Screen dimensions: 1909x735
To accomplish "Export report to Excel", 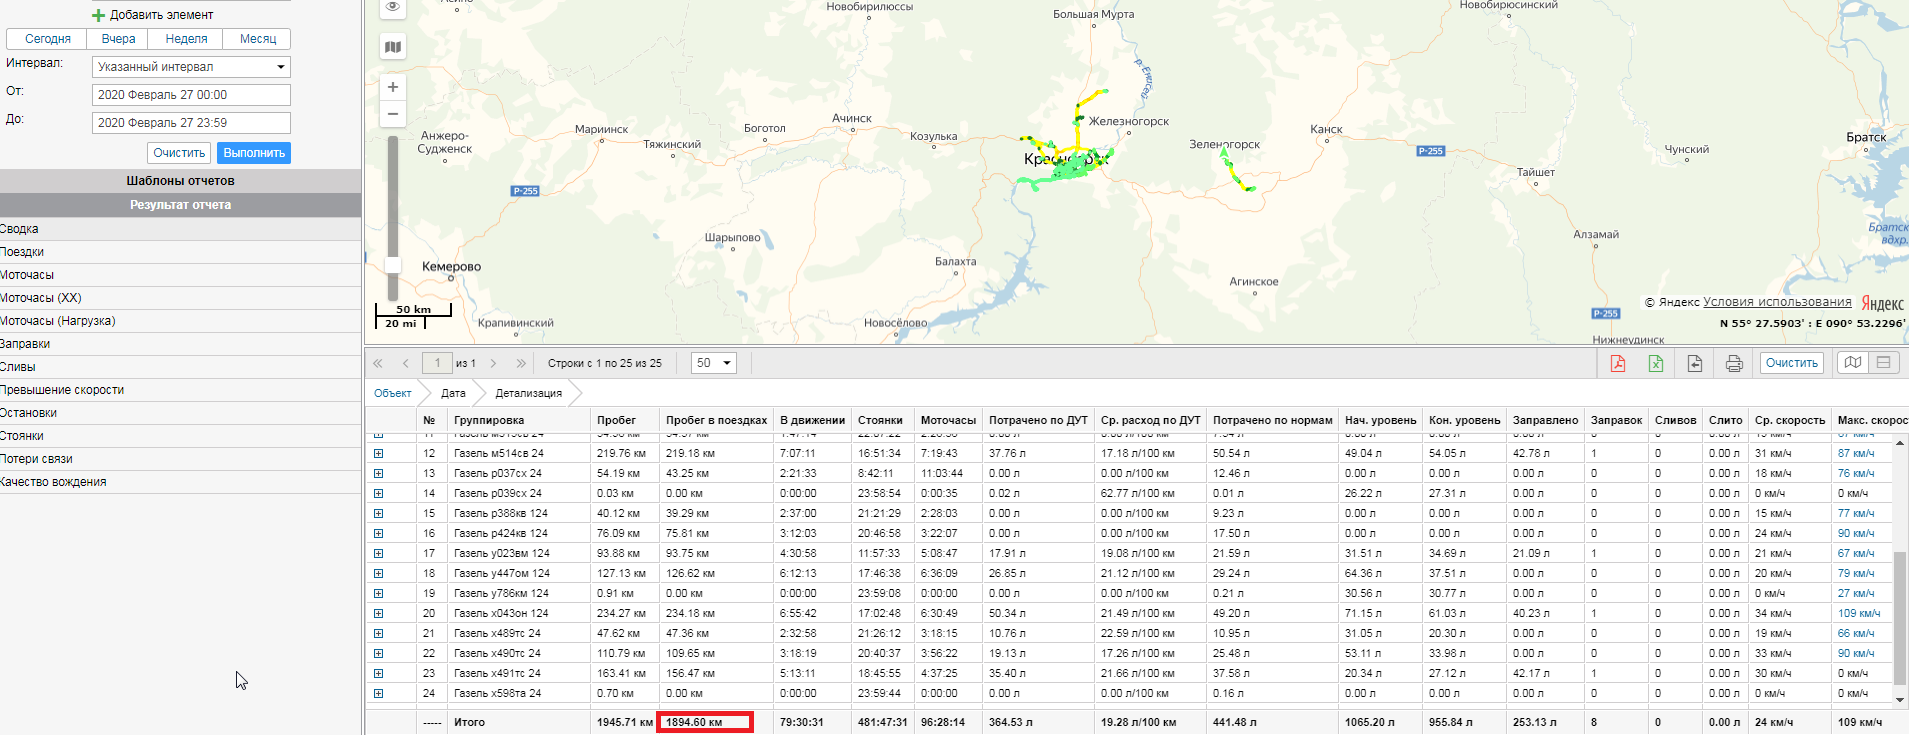I will point(1656,363).
